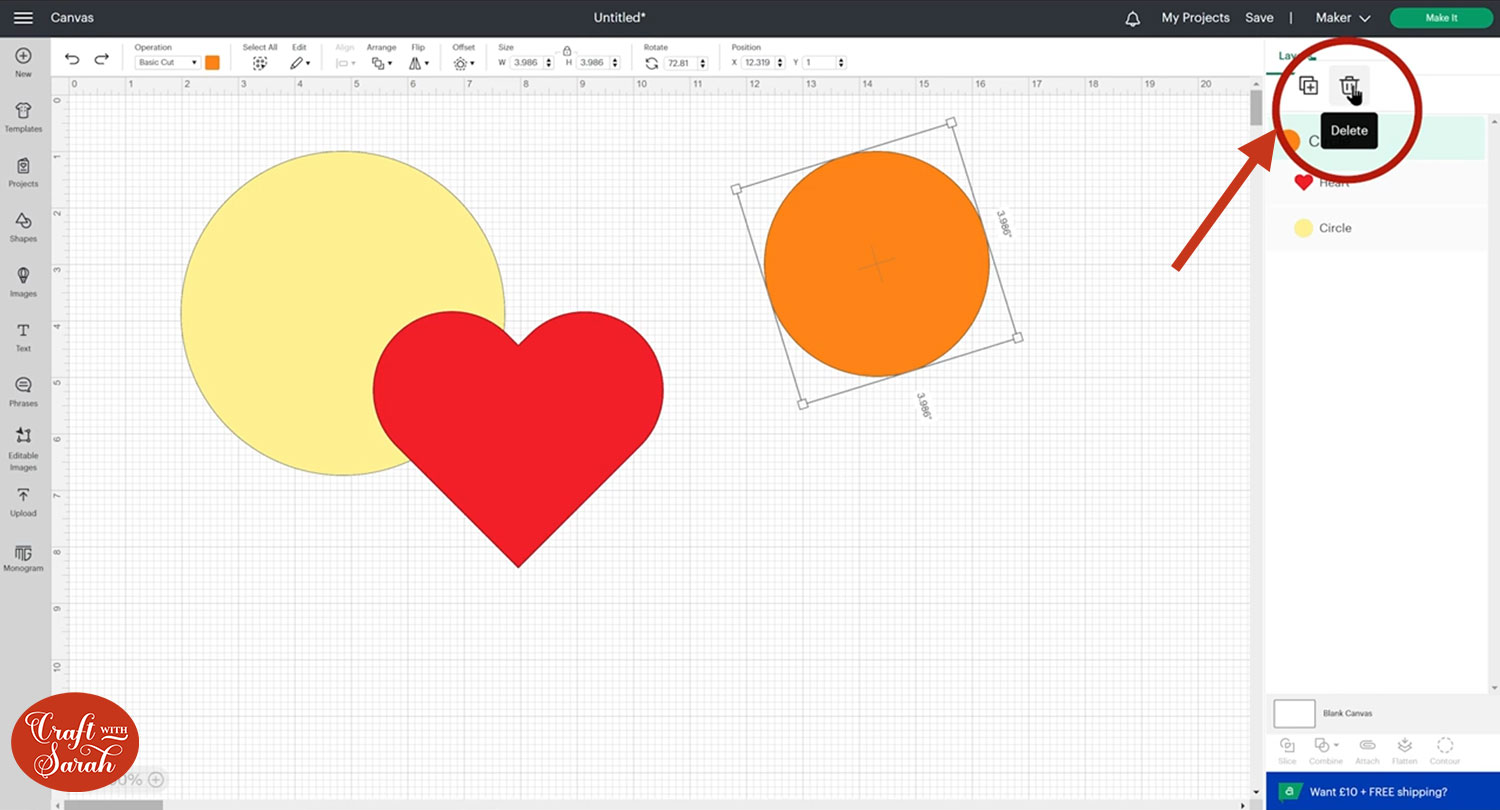
Task: Toggle the size aspect ratio lock
Action: click(x=567, y=50)
